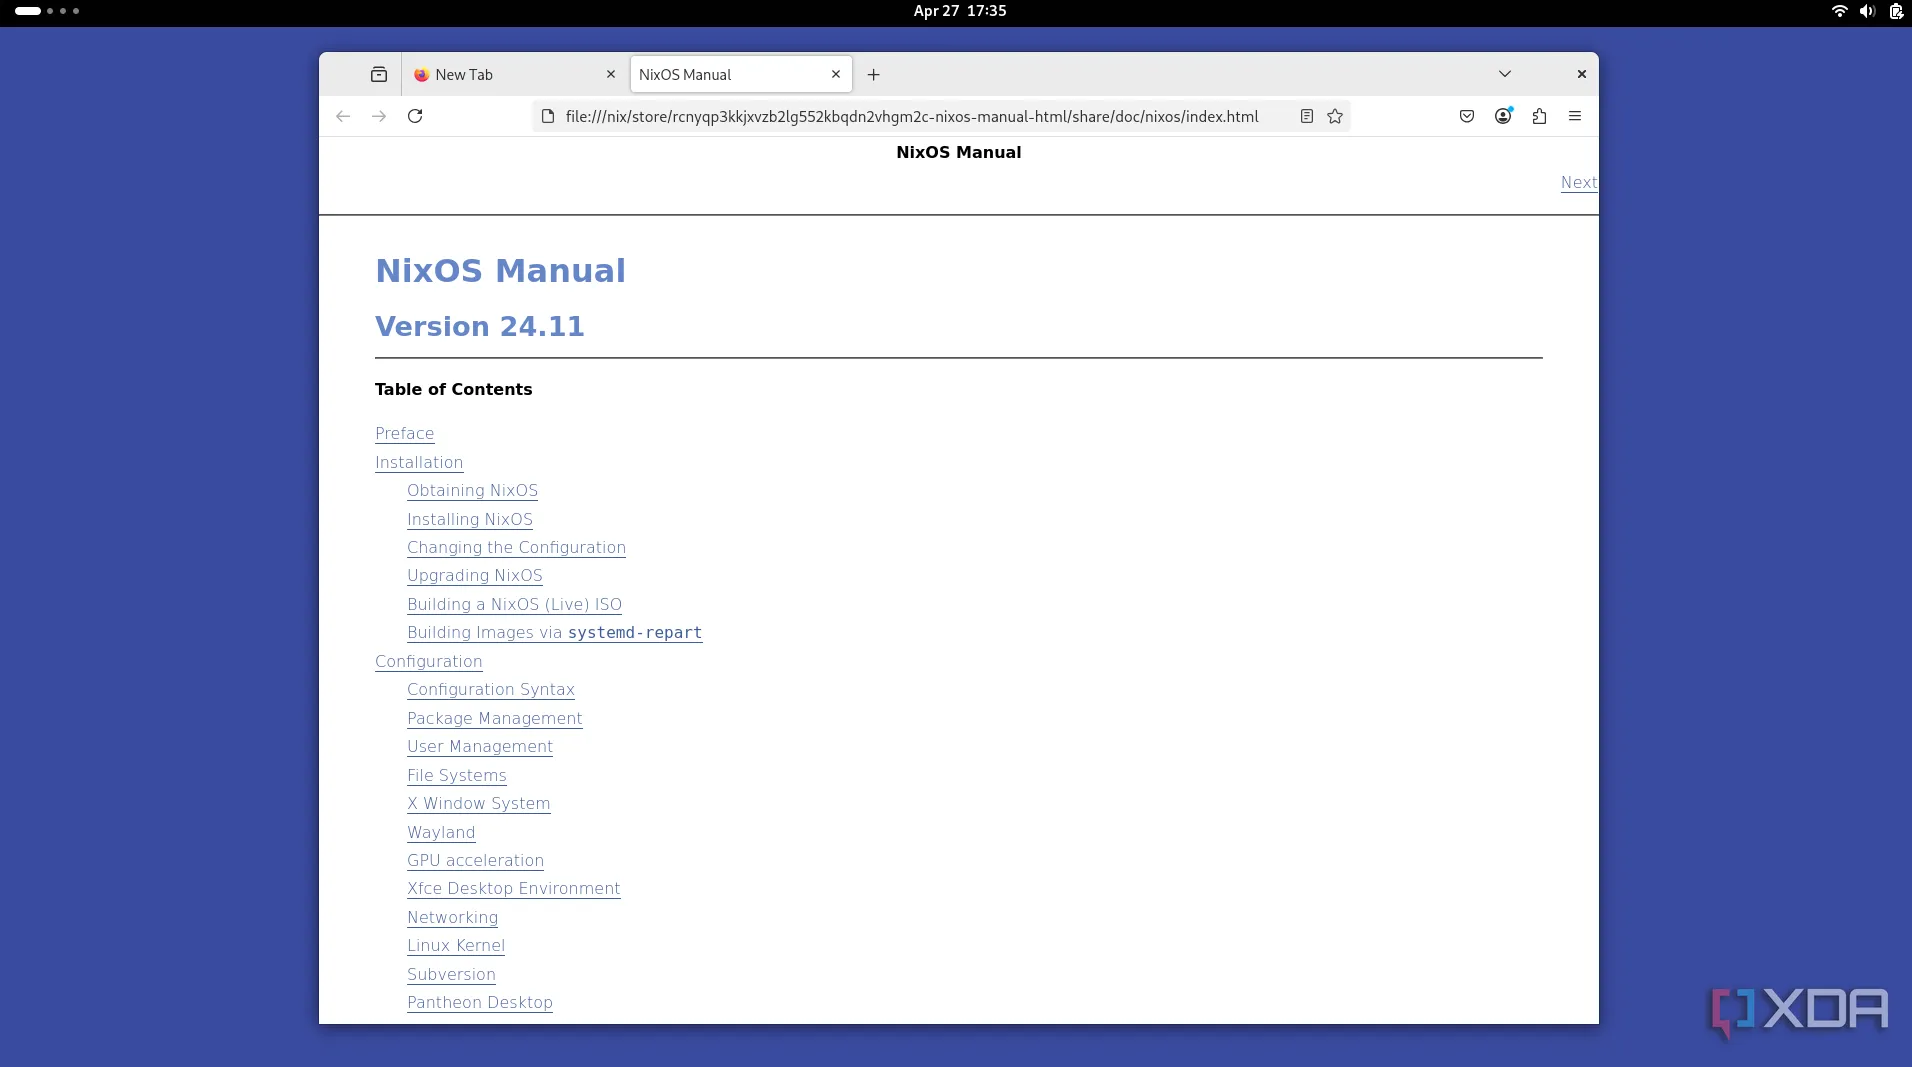Screen dimensions: 1912x1067
Task: Open the Extensions puzzle icon
Action: (x=1539, y=116)
